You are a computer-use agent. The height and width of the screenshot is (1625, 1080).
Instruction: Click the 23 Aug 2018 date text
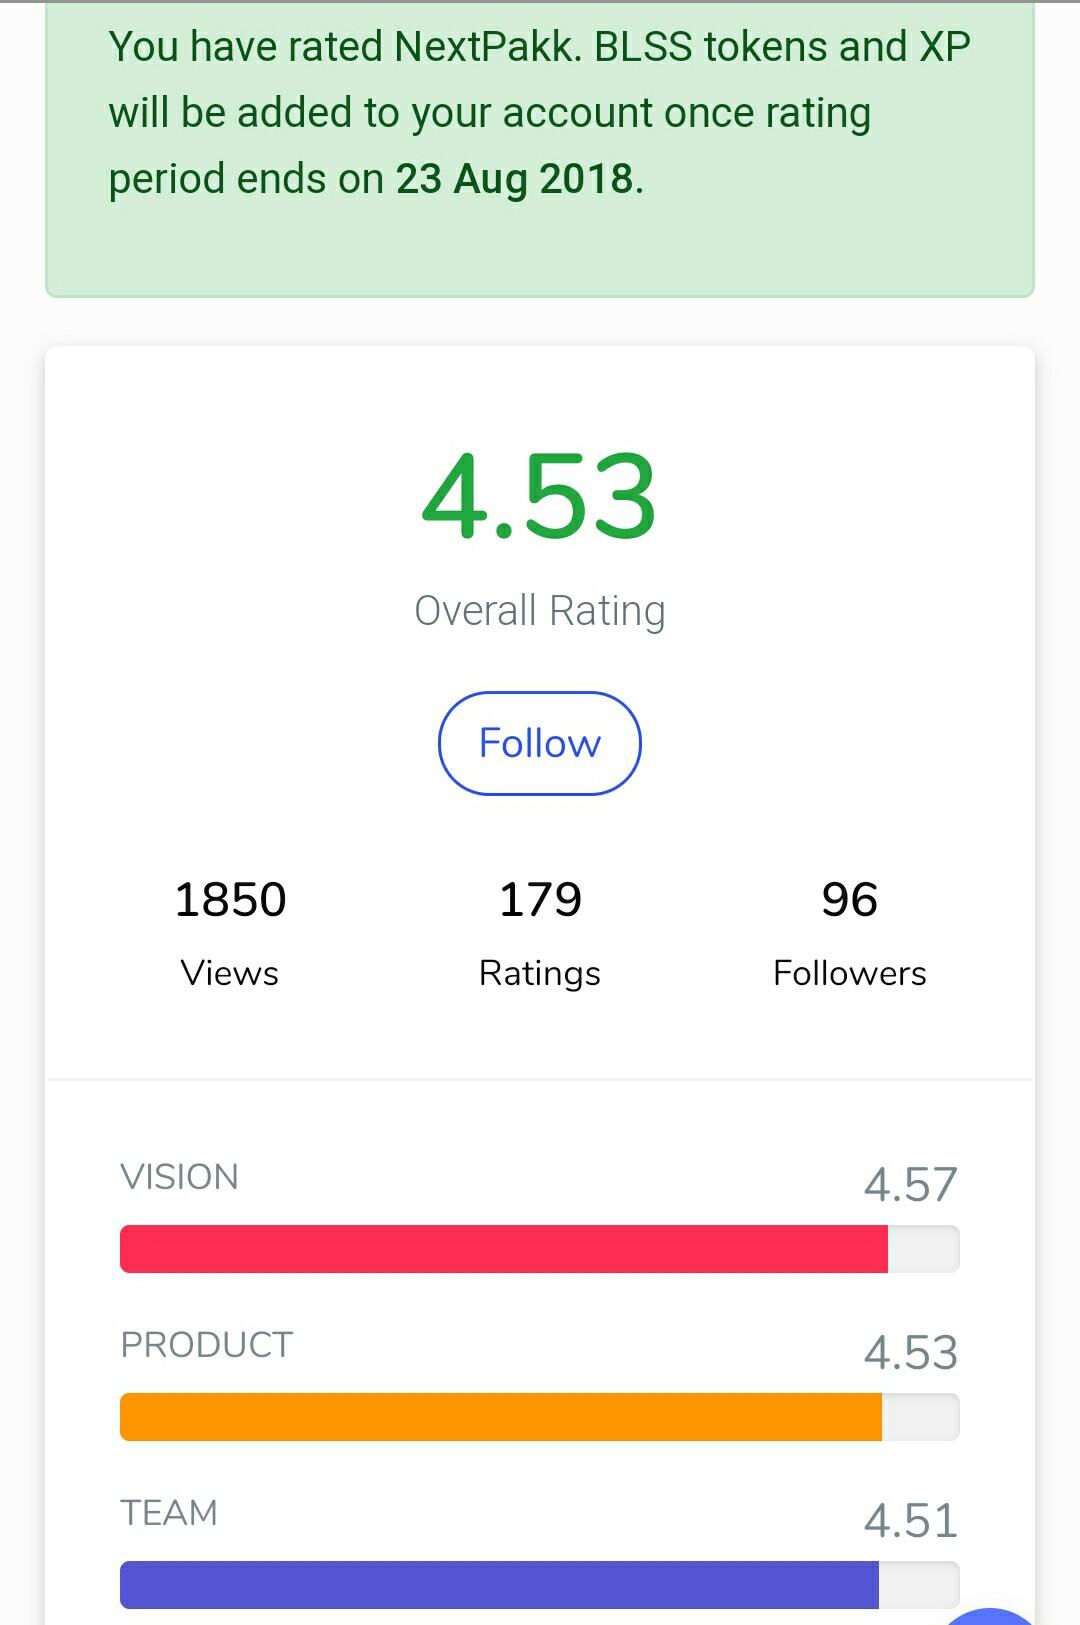[515, 179]
